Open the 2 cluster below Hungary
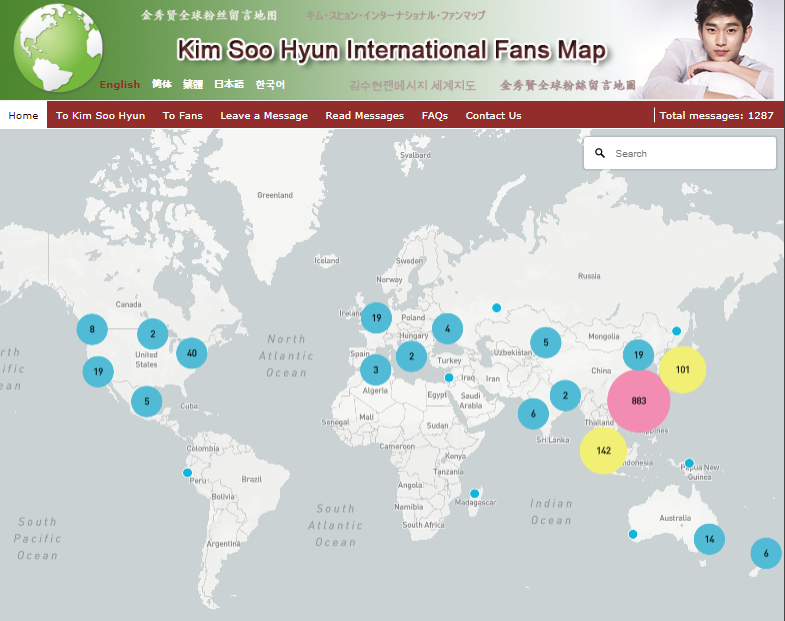This screenshot has width=785, height=621. coord(412,356)
